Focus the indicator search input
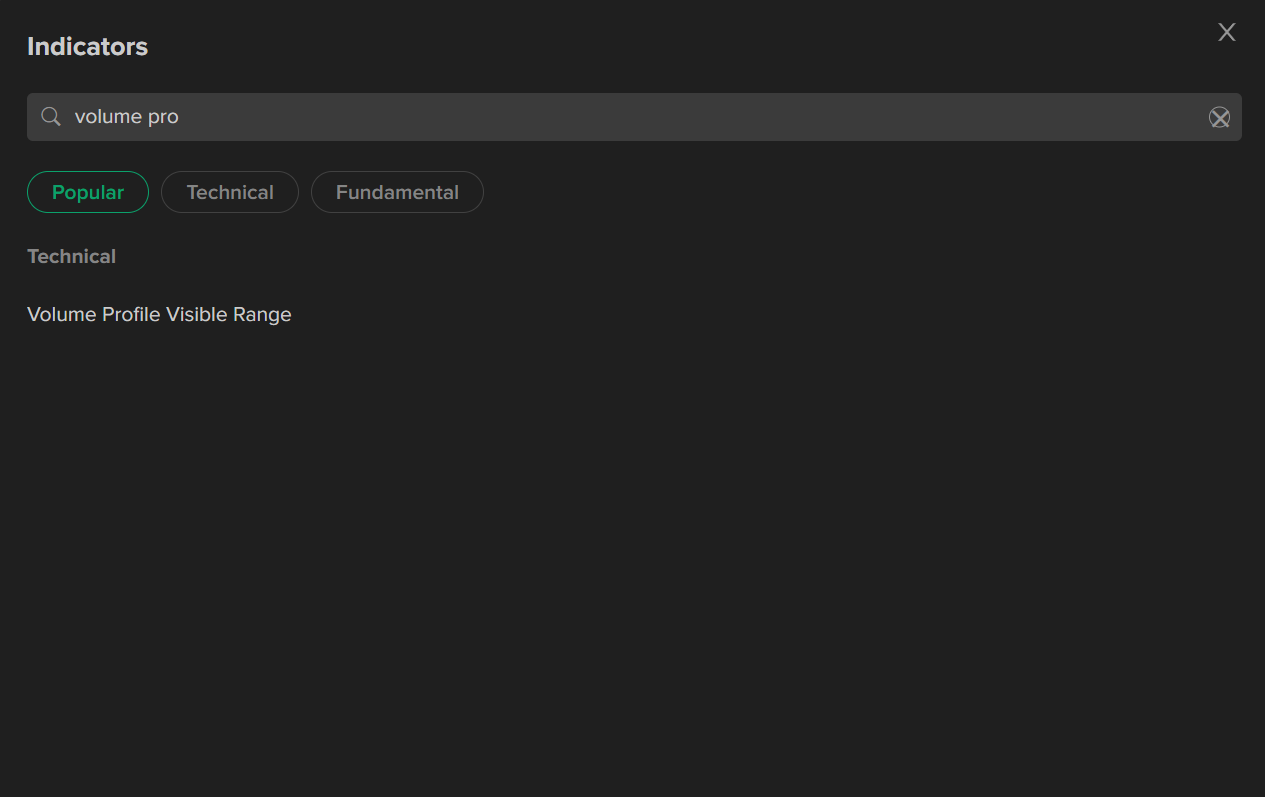Image resolution: width=1265 pixels, height=797 pixels. (x=634, y=117)
